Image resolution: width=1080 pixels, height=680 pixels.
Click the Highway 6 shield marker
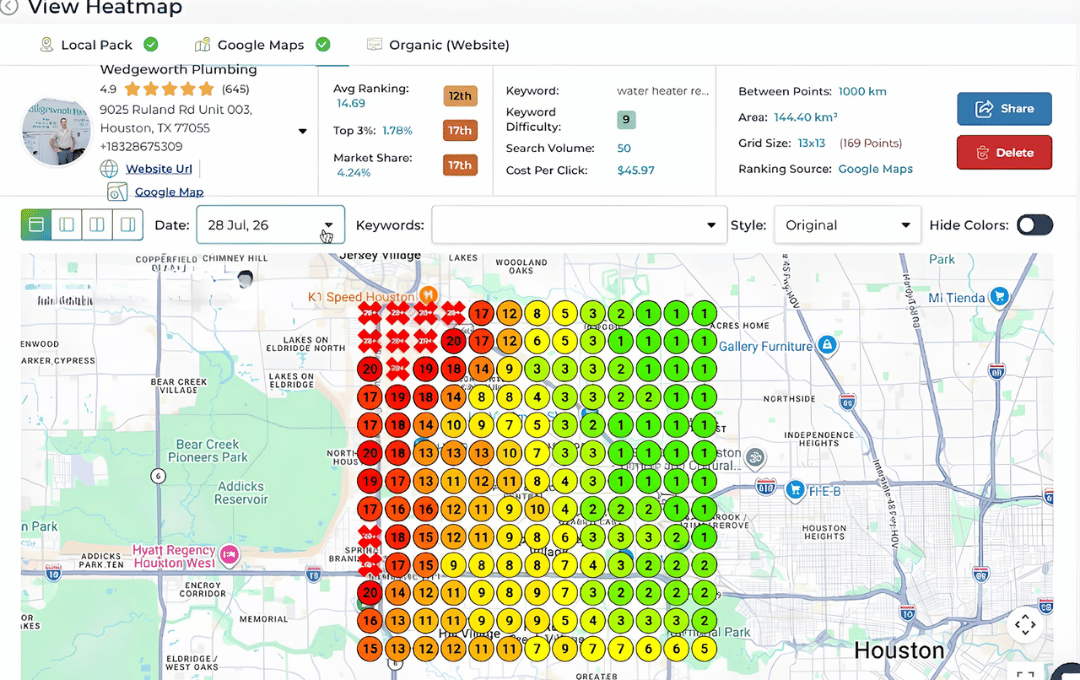pos(158,475)
